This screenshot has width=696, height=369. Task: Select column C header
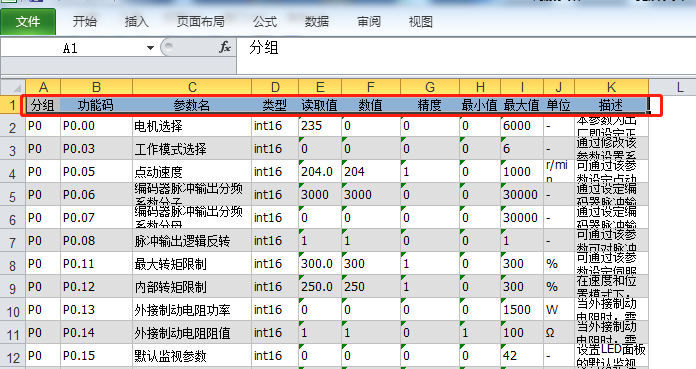tap(192, 87)
